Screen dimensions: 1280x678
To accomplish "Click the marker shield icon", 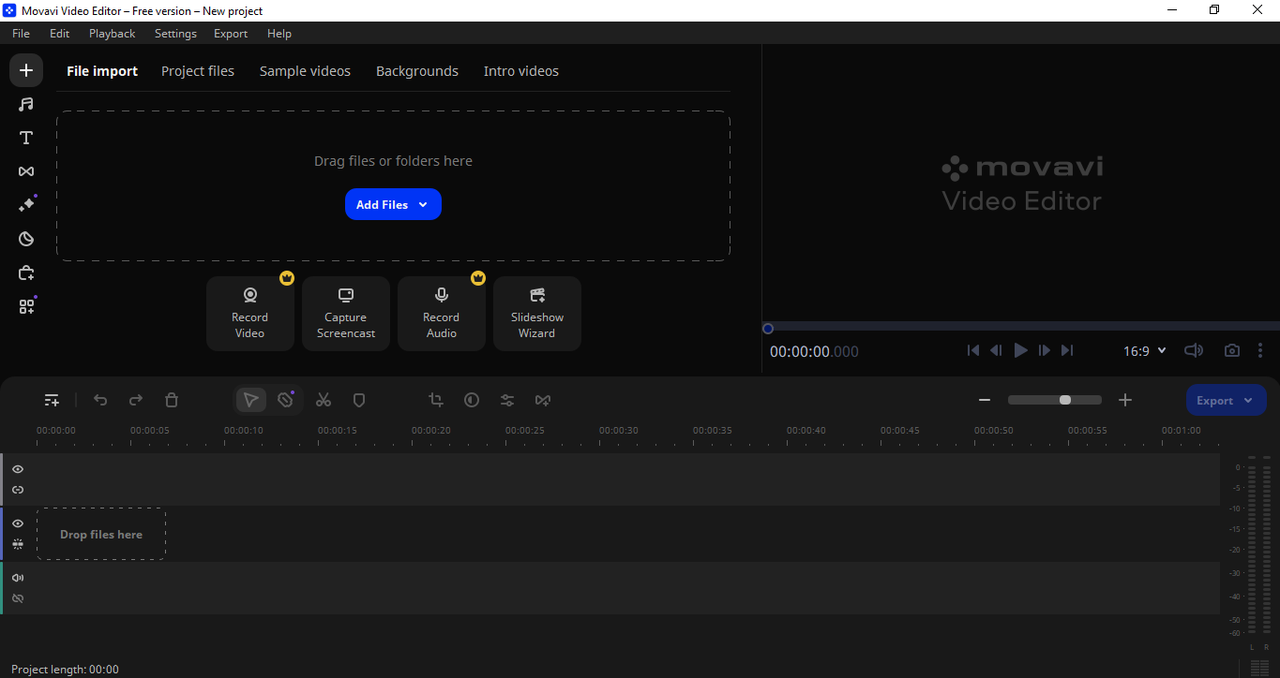I will point(359,400).
